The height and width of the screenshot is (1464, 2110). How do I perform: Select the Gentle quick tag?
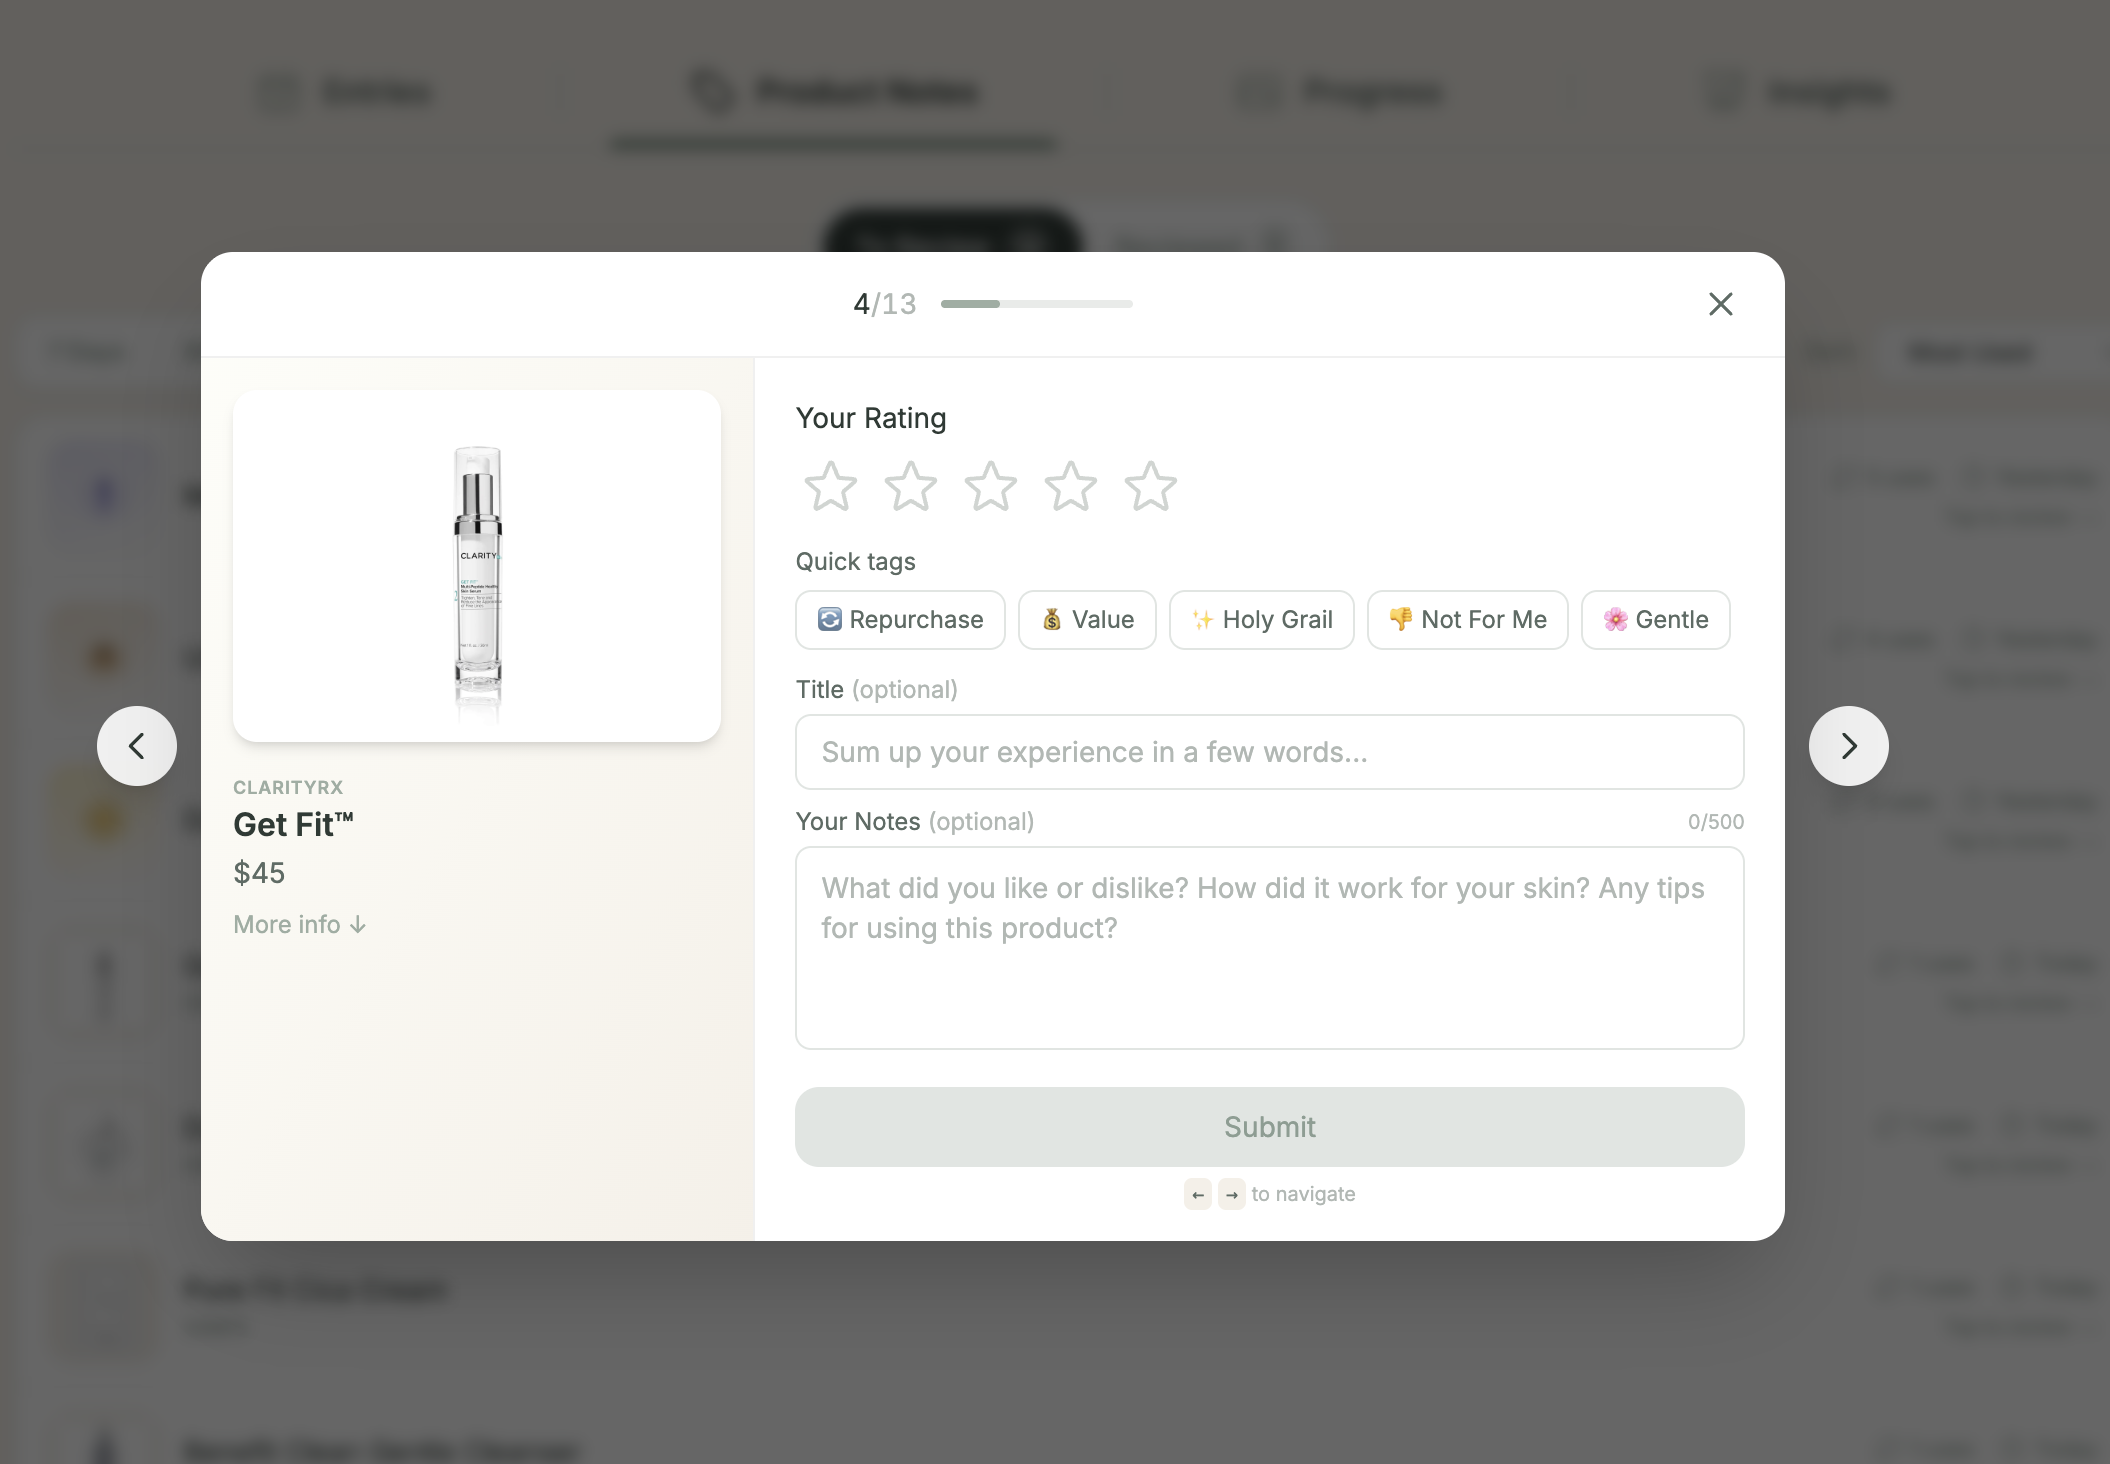[x=1655, y=619]
